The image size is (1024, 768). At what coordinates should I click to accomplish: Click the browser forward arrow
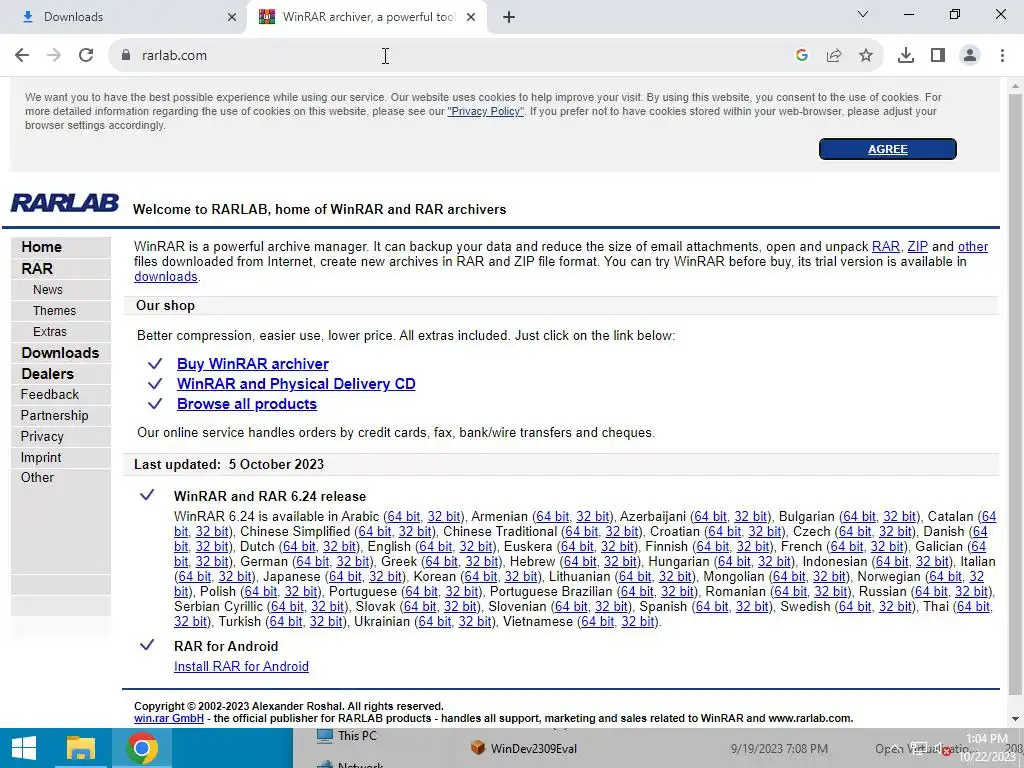coord(54,56)
